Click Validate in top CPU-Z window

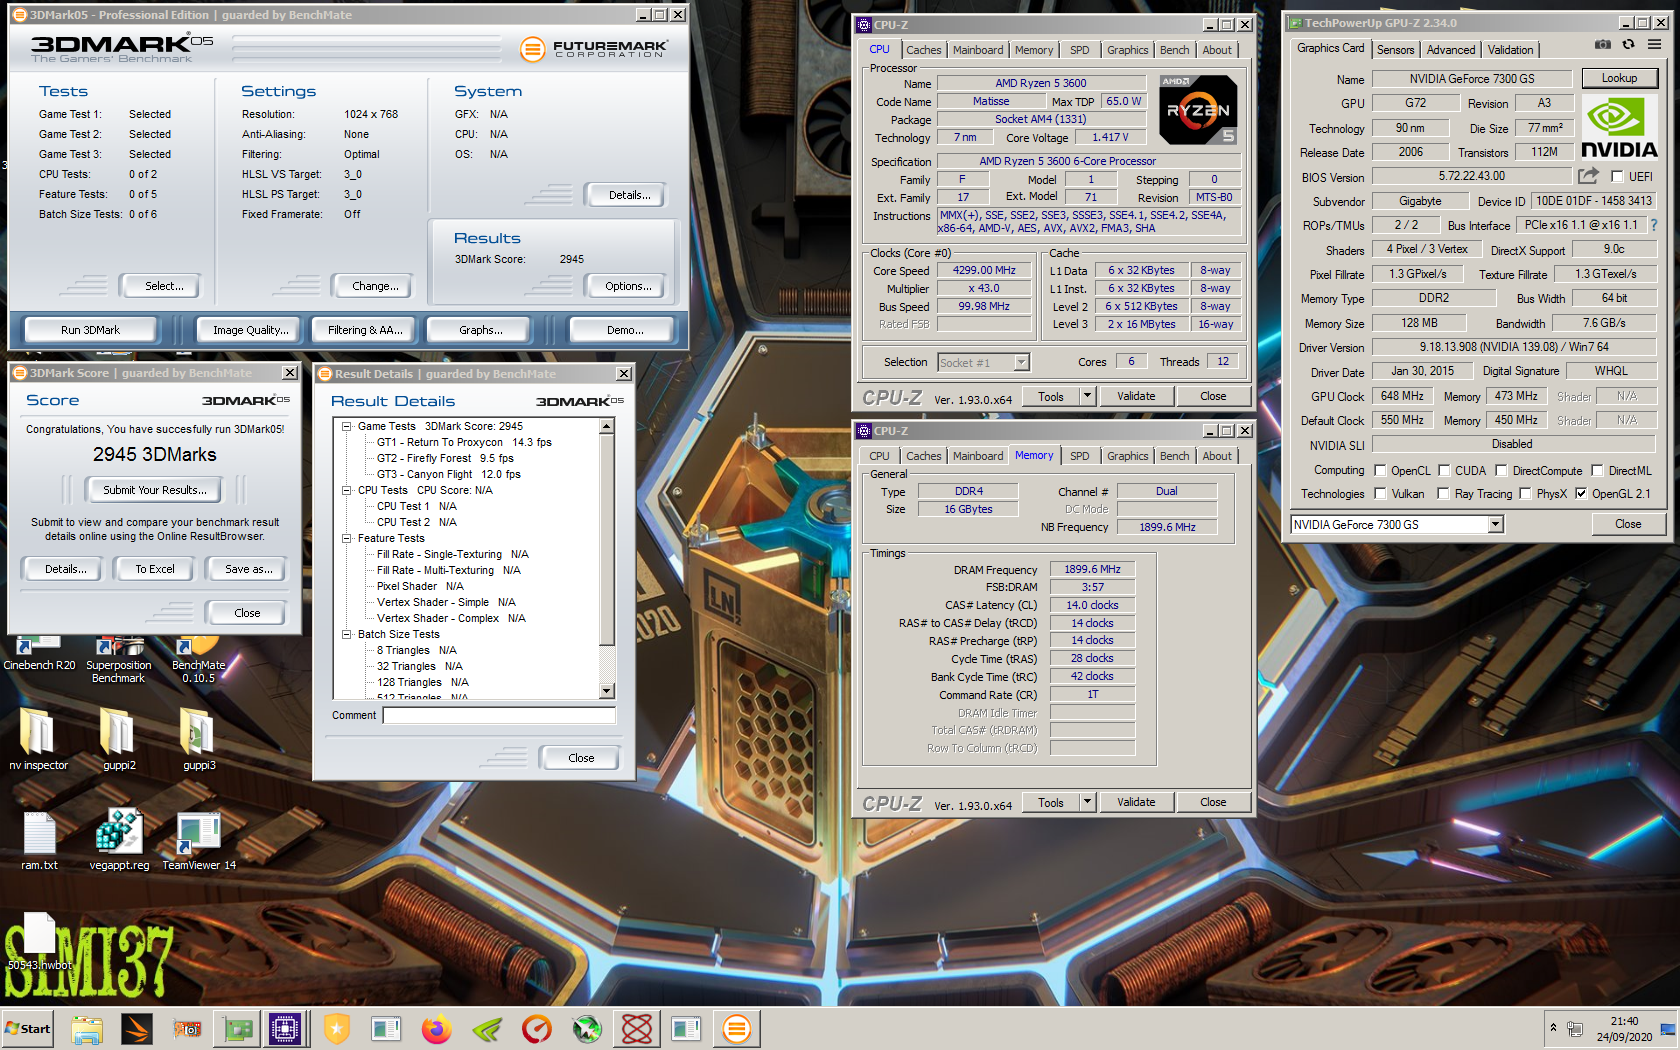(1136, 396)
